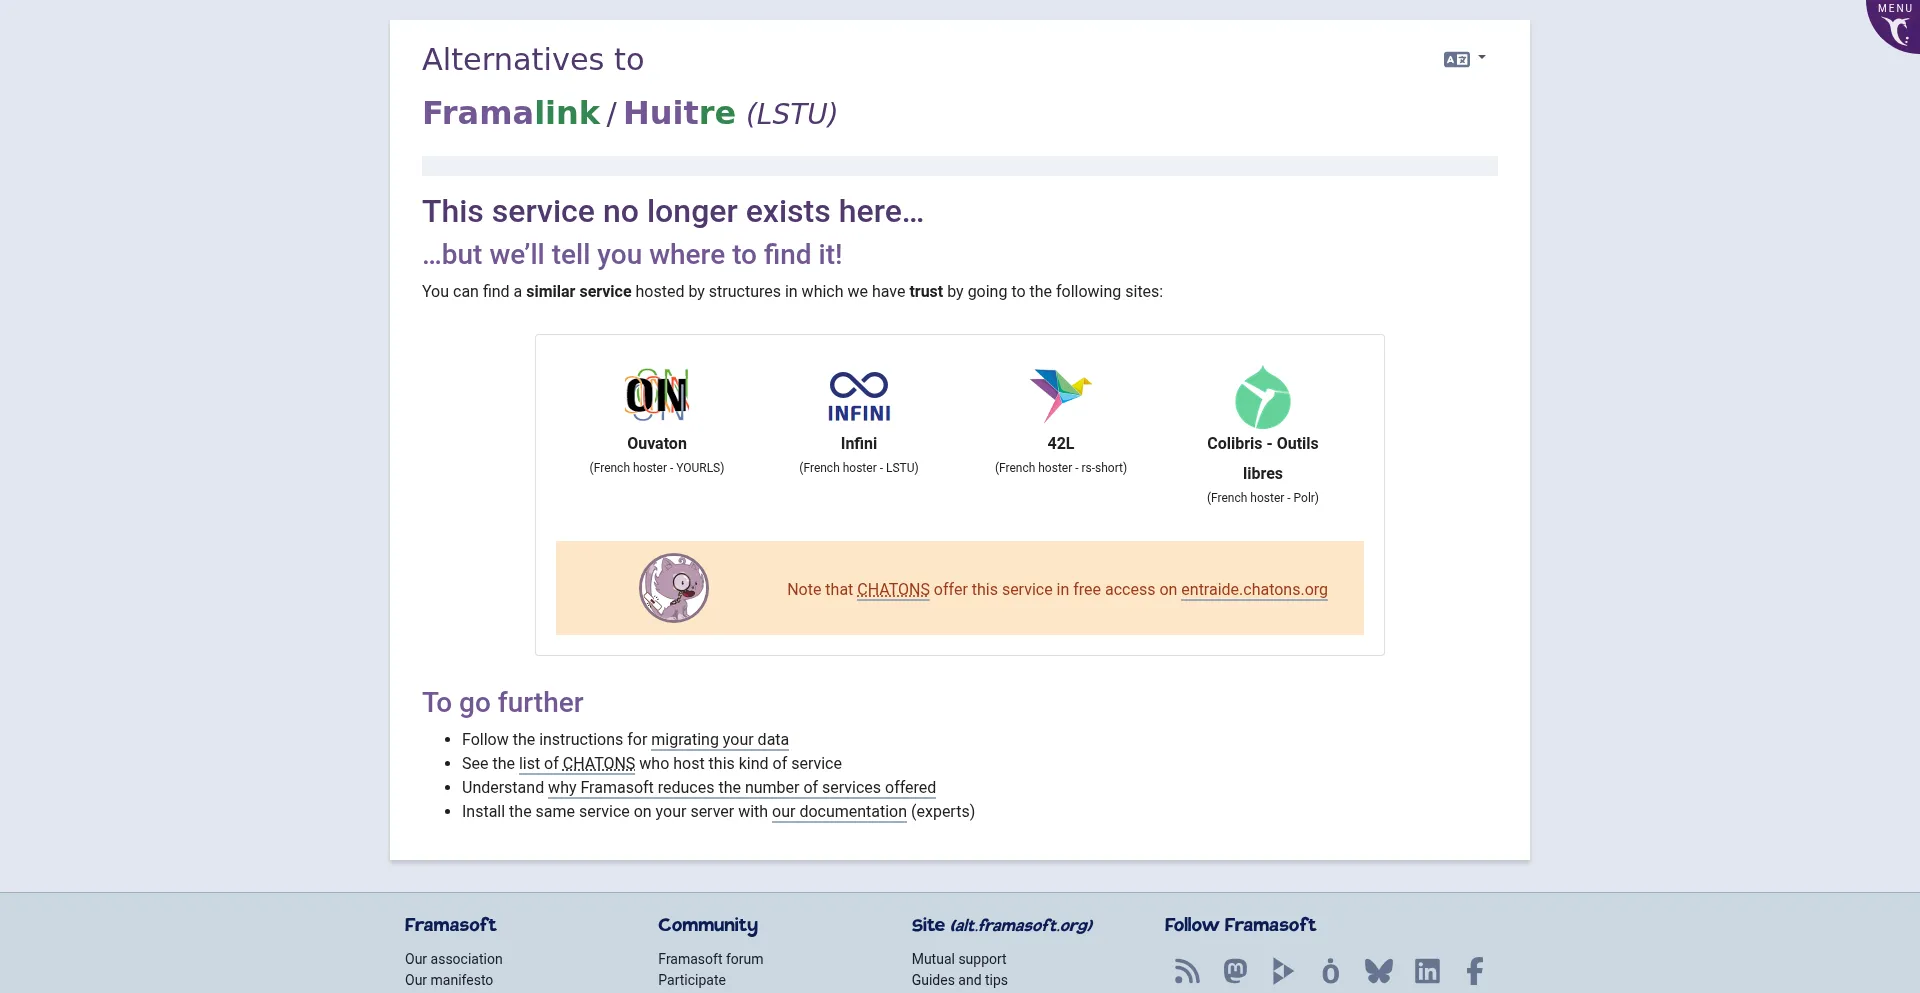Click the 42L hummingbird logo
Viewport: 1920px width, 993px height.
click(x=1061, y=395)
